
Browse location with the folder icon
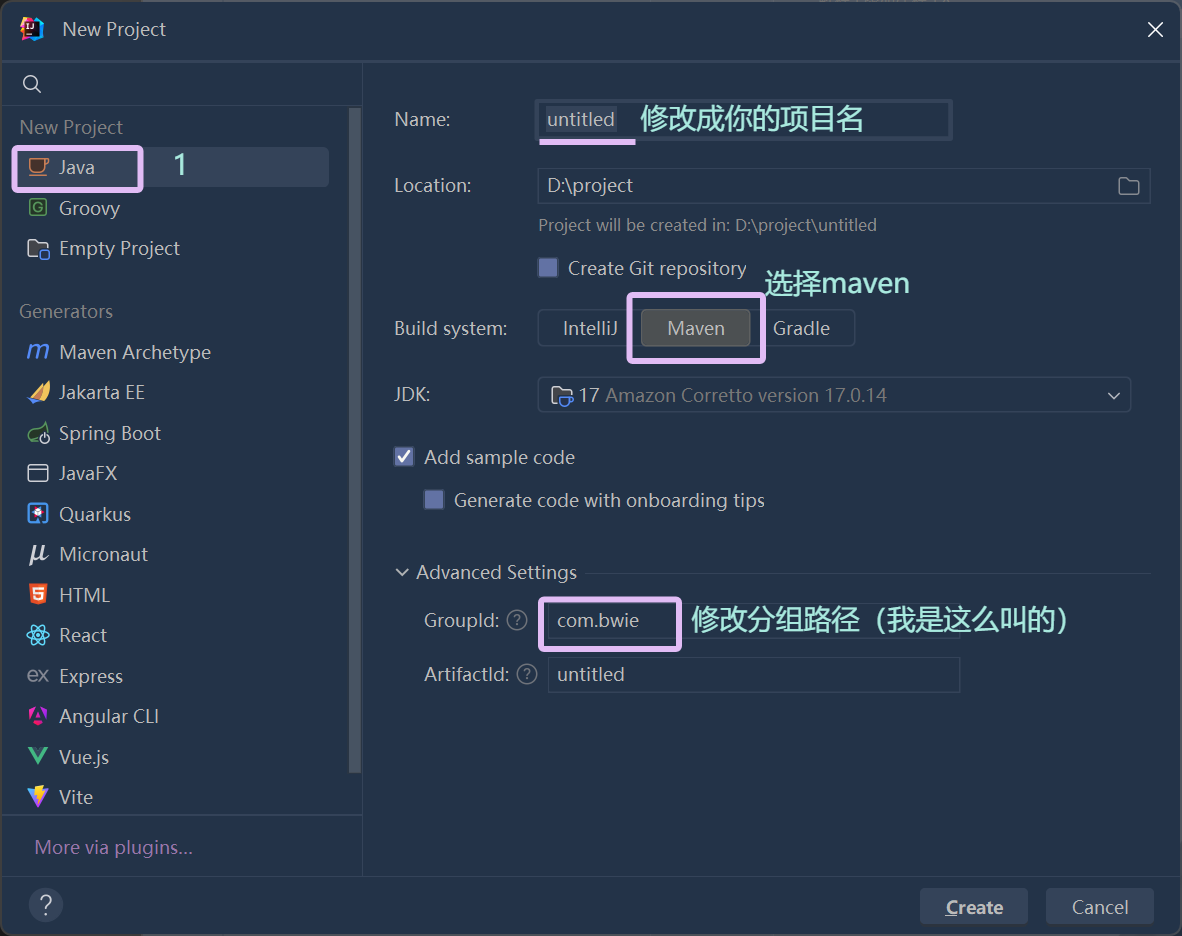[x=1128, y=186]
